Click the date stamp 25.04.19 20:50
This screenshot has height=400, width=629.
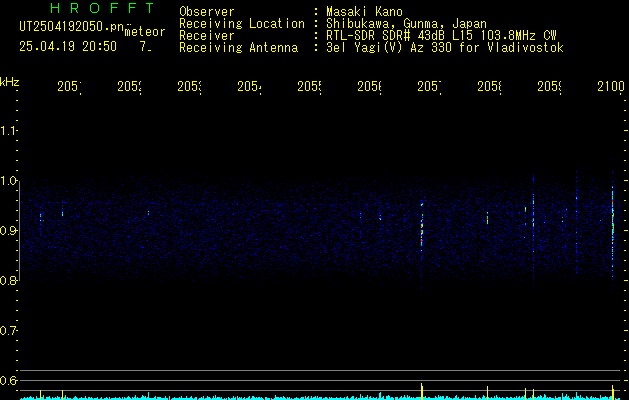[x=68, y=47]
